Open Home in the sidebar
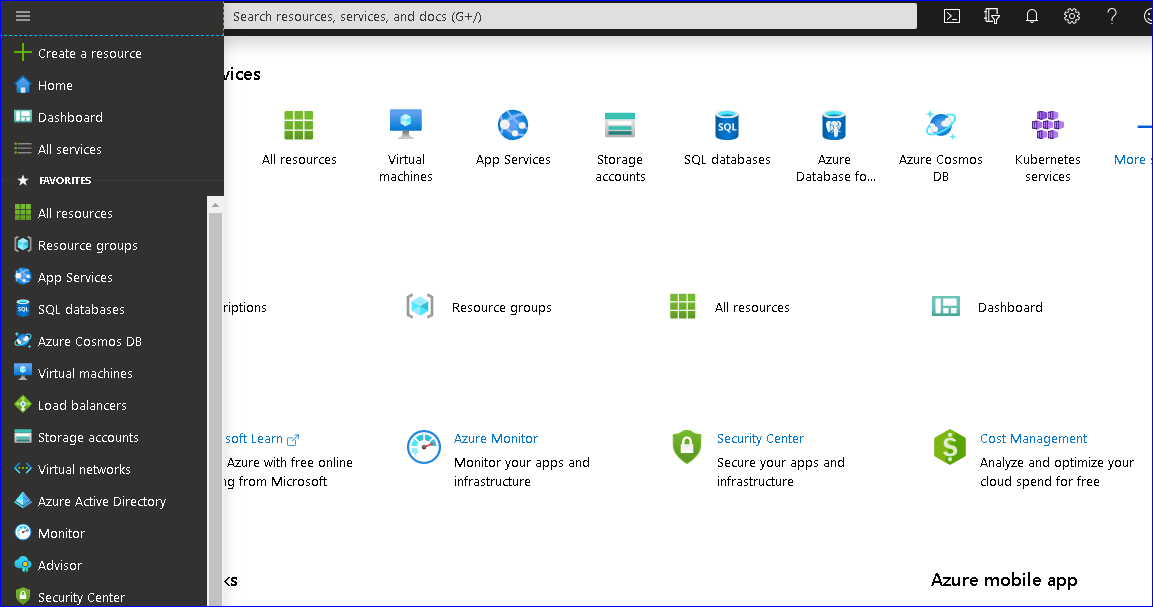Viewport: 1153px width, 607px height. 54,85
